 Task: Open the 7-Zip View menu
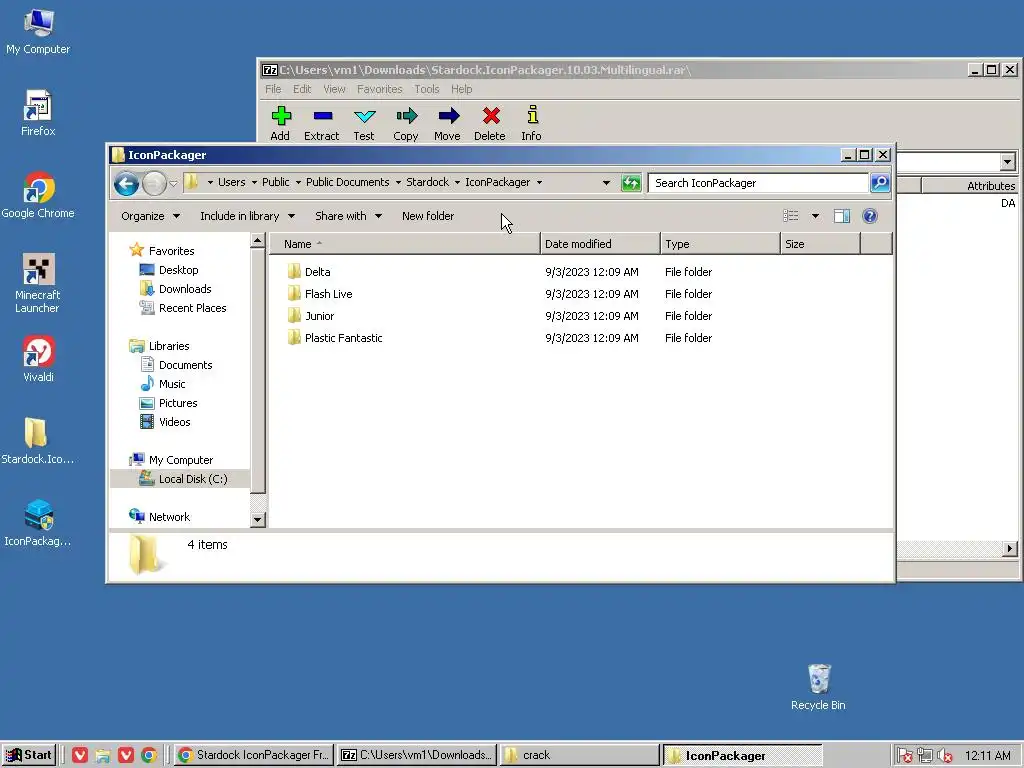pyautogui.click(x=334, y=89)
